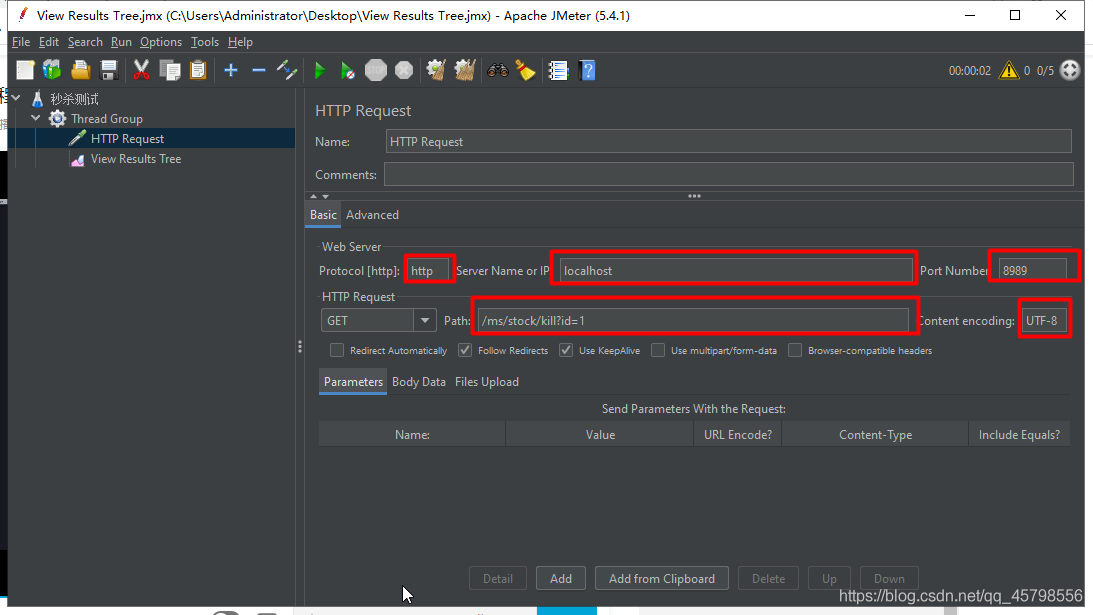Click the Name text field

(728, 142)
